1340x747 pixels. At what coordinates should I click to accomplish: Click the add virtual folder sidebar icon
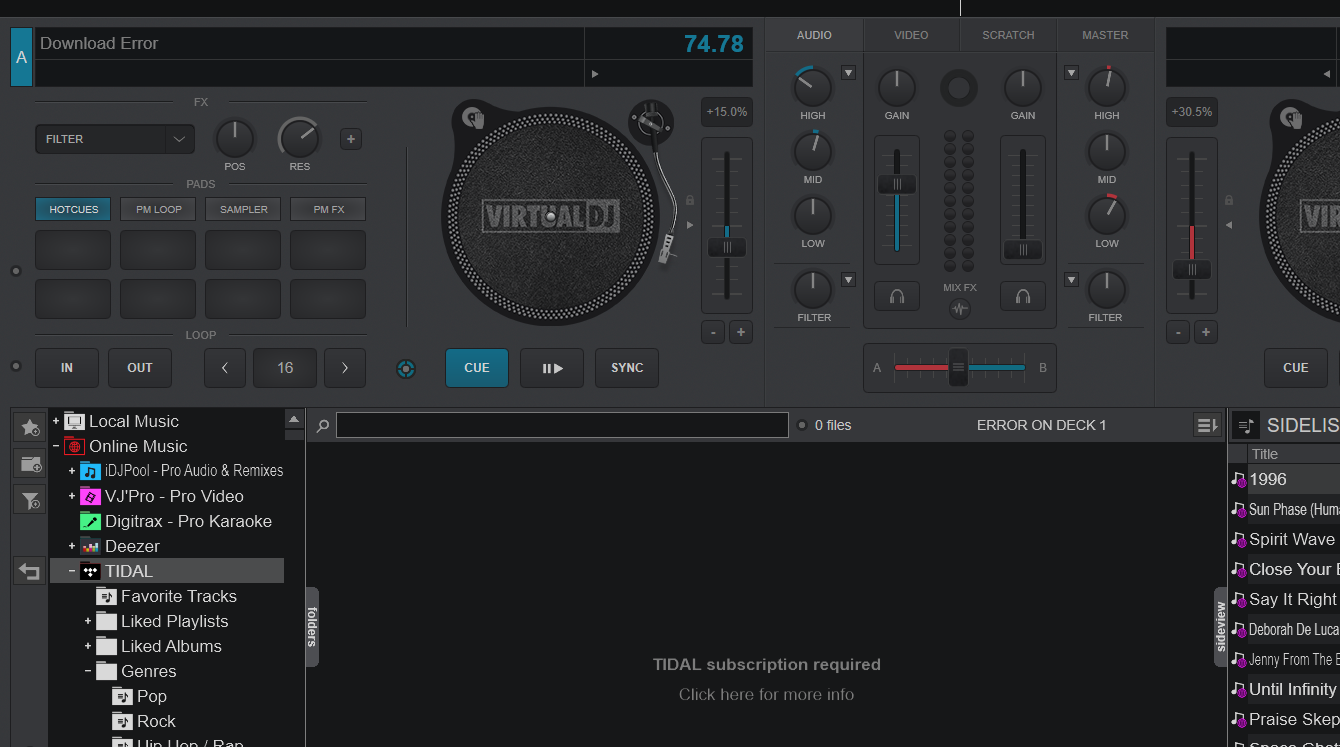[x=30, y=464]
